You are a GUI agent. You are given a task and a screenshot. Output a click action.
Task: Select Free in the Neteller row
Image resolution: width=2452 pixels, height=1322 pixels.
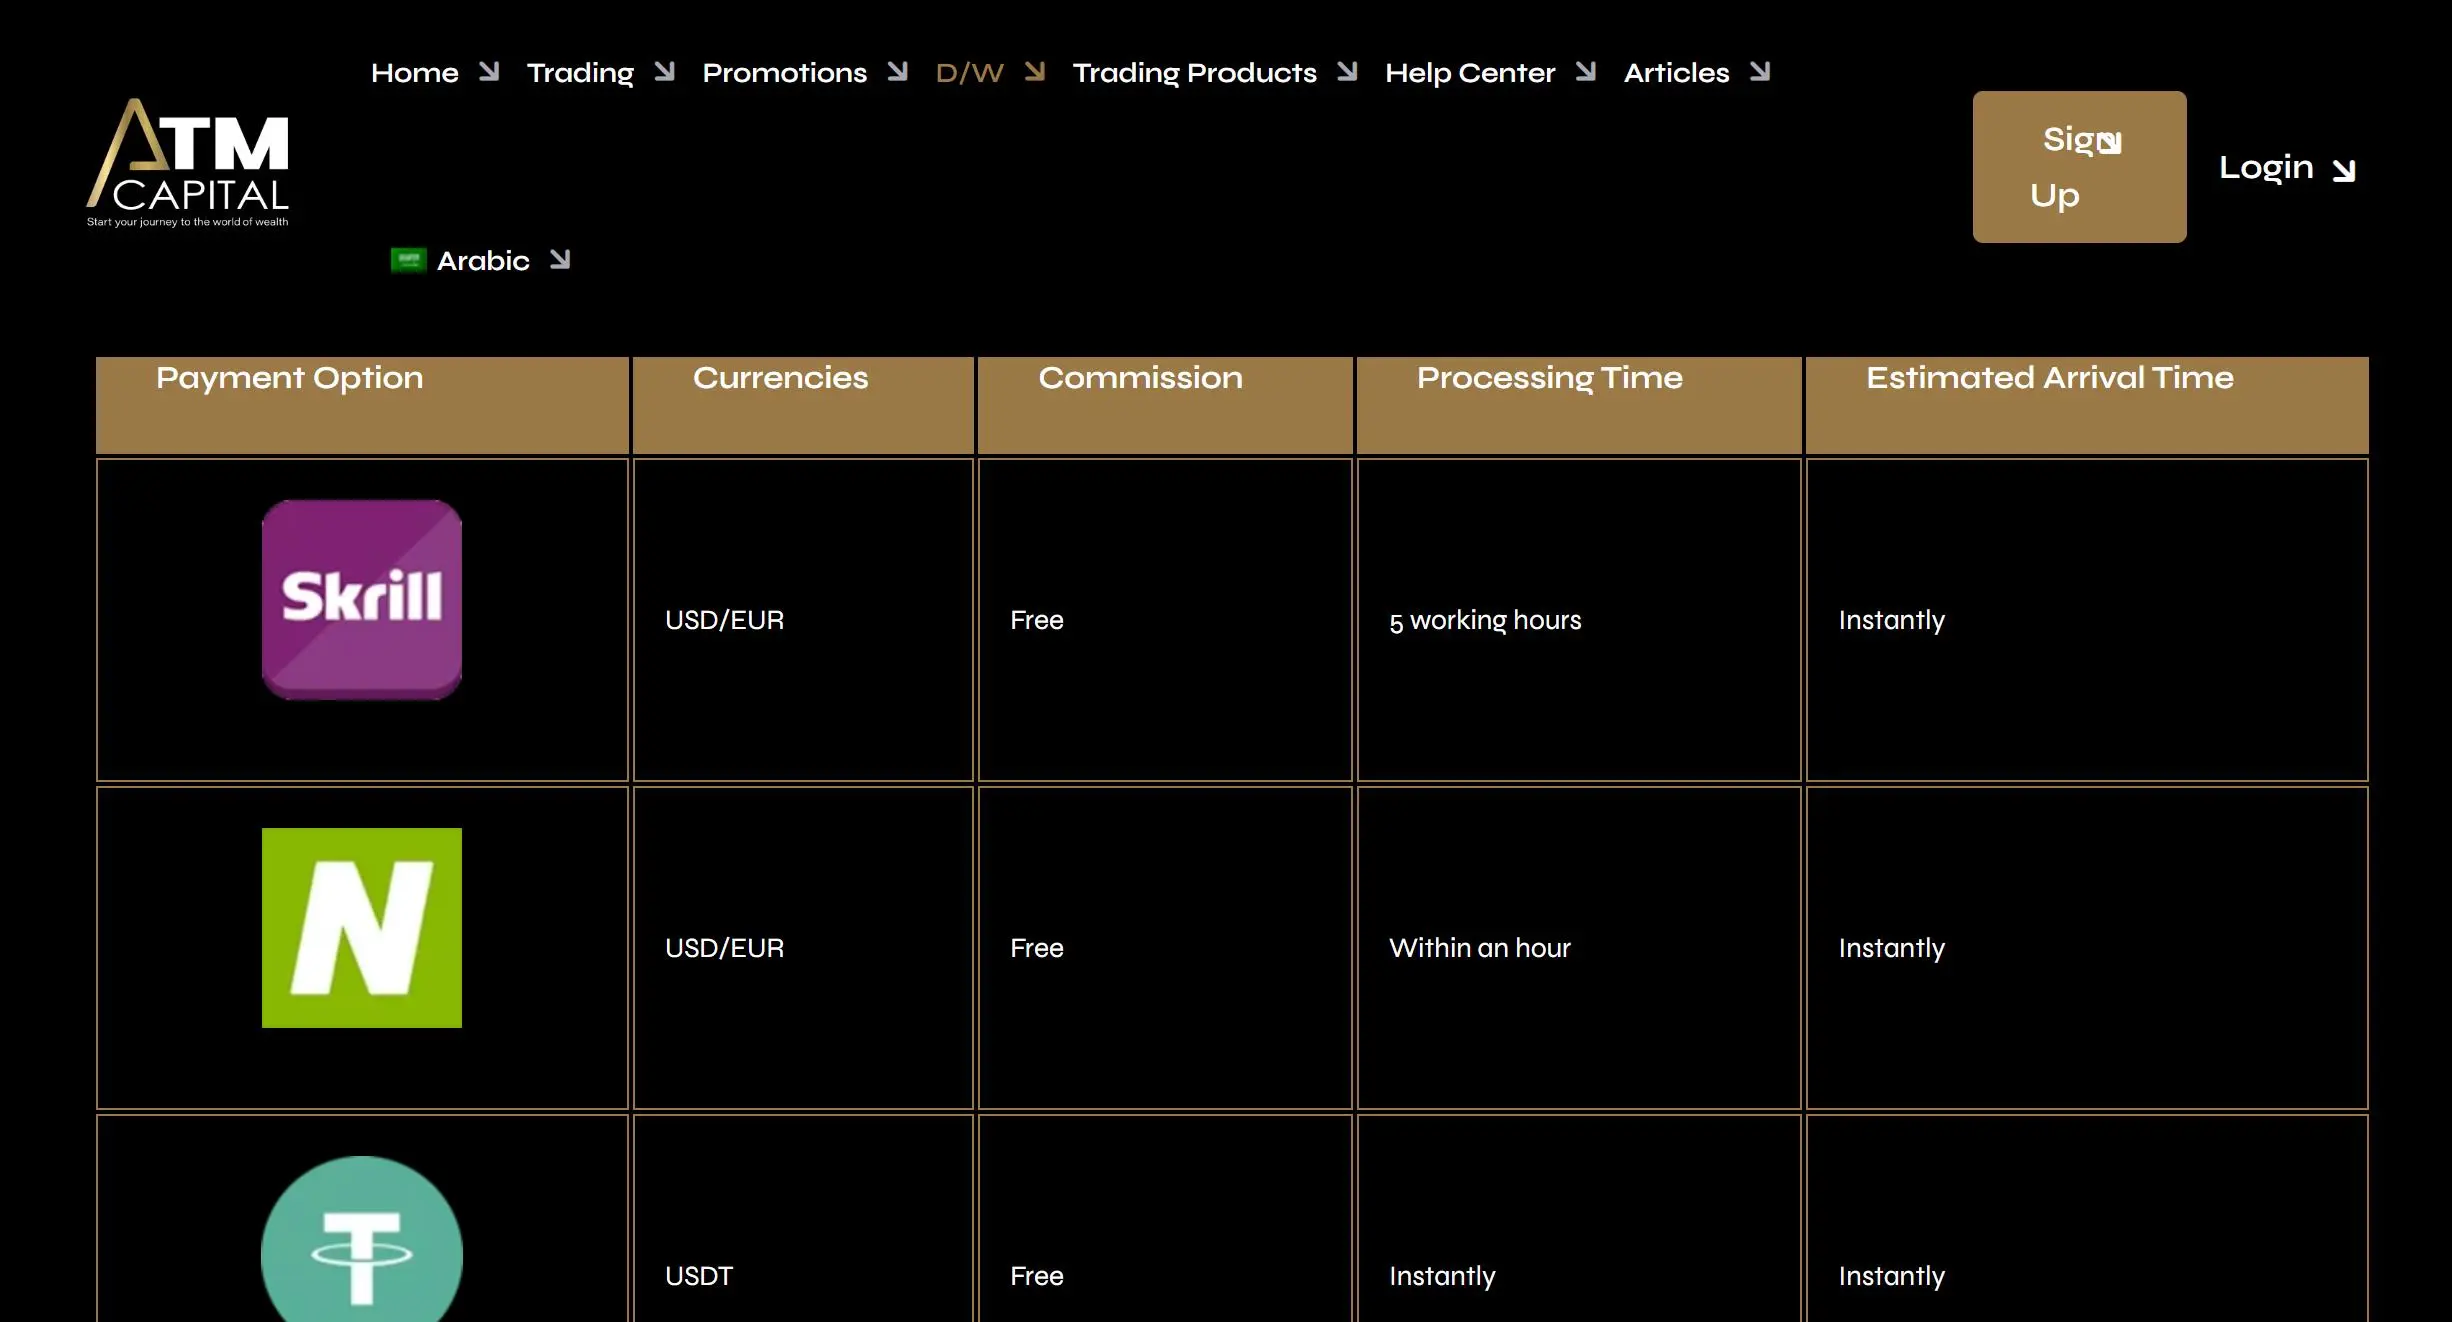[1037, 948]
